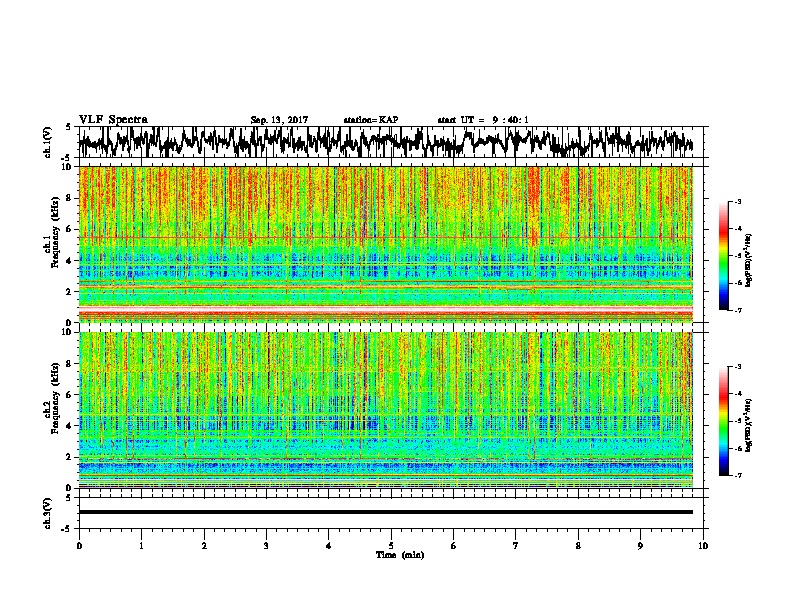Click time axis tick label "6"
Viewport: 792px width, 612px height.
tap(453, 546)
